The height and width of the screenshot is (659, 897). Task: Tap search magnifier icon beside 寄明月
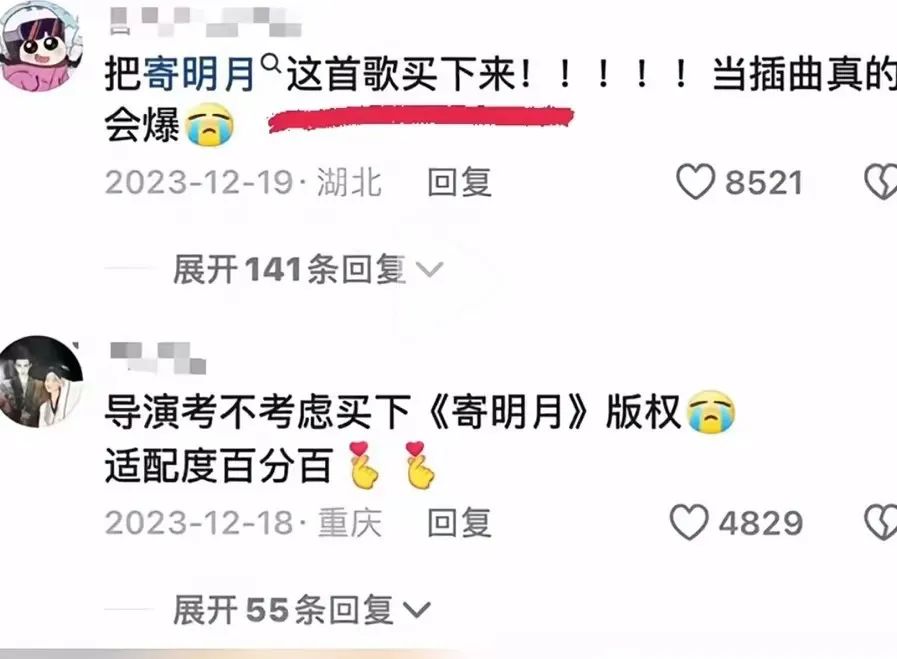pyautogui.click(x=271, y=63)
